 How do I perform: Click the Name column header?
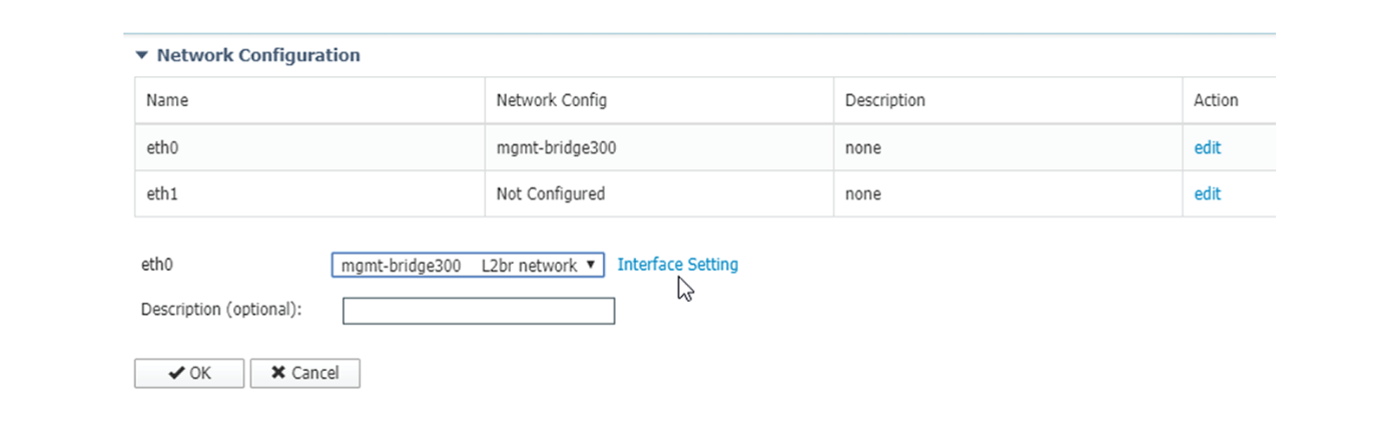[x=310, y=101]
